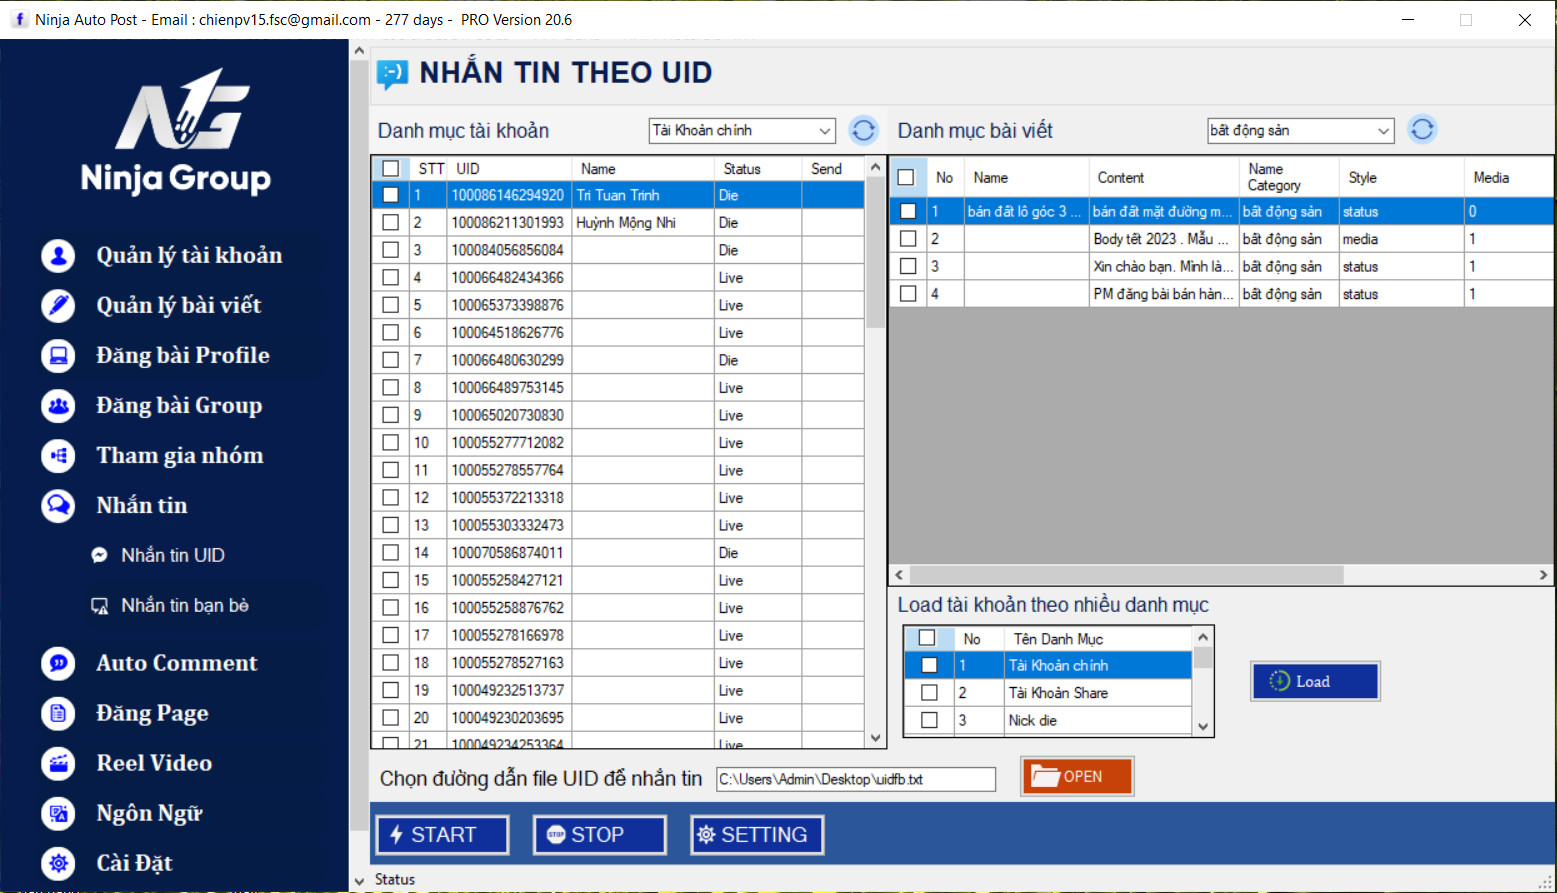Image resolution: width=1557 pixels, height=893 pixels.
Task: Click right arrow of post table horizontal scrollbar
Action: click(1543, 574)
